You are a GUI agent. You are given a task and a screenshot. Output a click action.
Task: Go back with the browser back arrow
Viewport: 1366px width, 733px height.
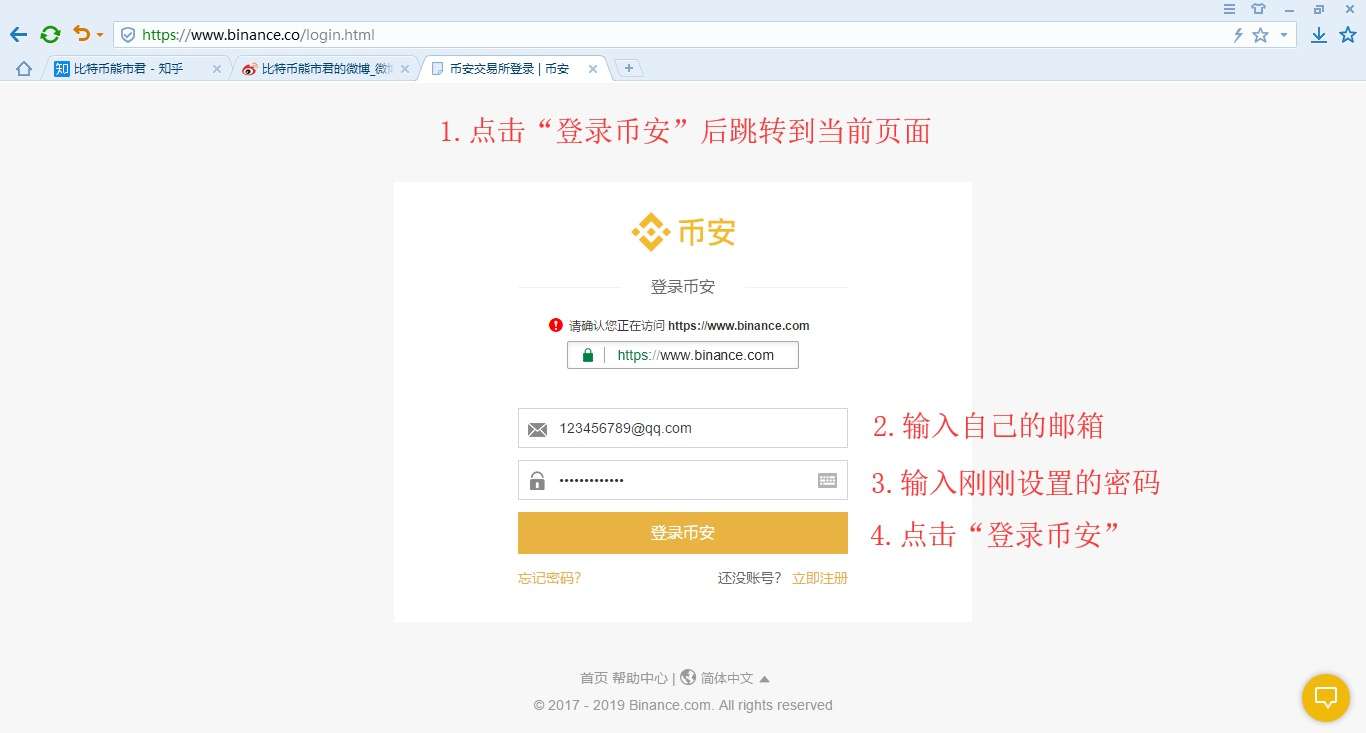point(18,35)
